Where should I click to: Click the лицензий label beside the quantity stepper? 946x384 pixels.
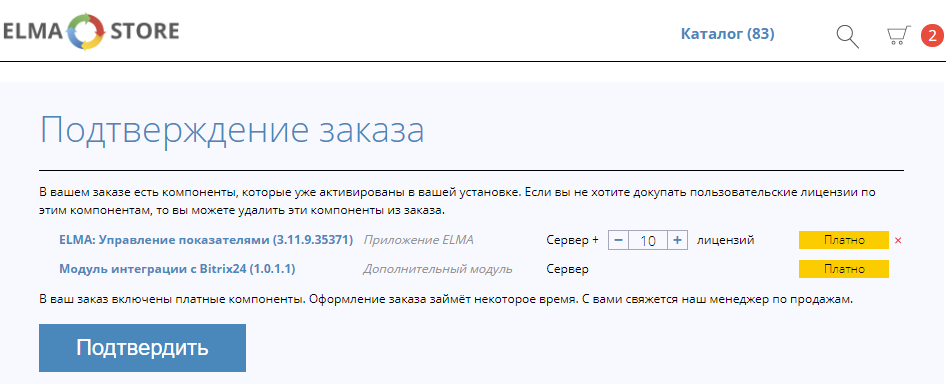tap(726, 240)
